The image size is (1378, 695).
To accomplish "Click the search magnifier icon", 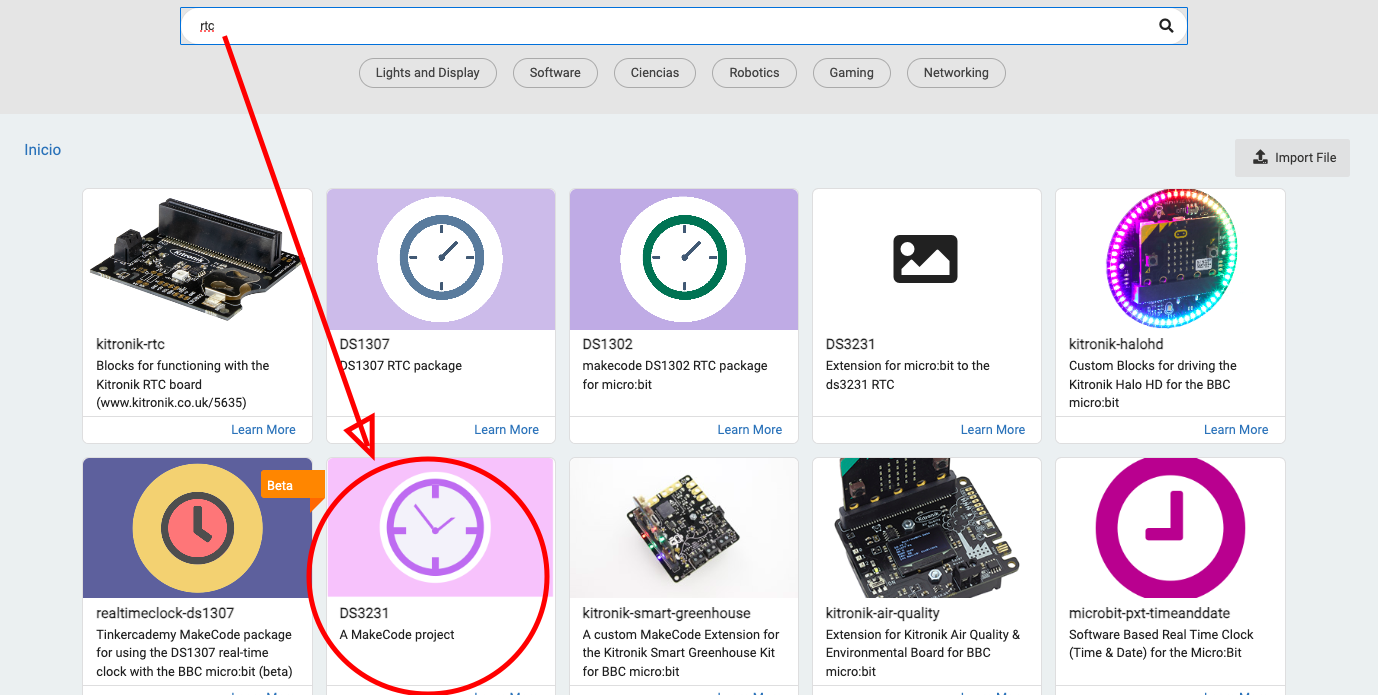I will (1166, 26).
